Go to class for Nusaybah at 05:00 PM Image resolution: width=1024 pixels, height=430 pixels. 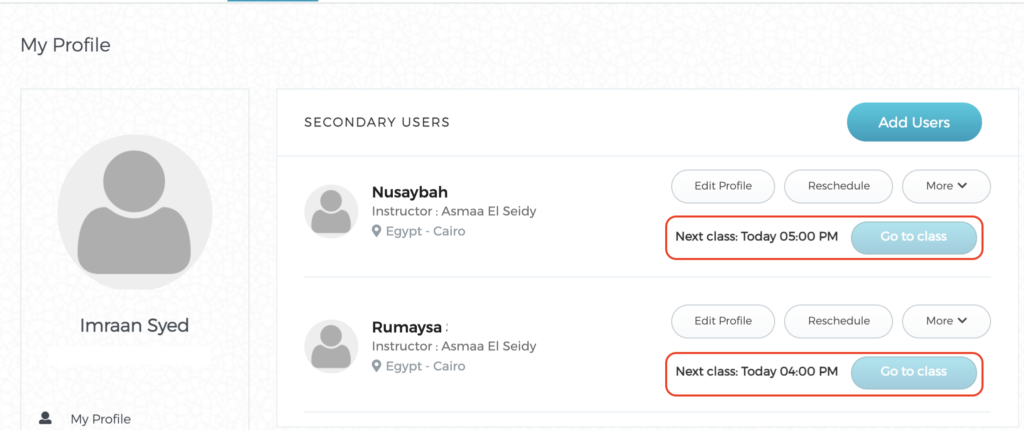tap(914, 237)
